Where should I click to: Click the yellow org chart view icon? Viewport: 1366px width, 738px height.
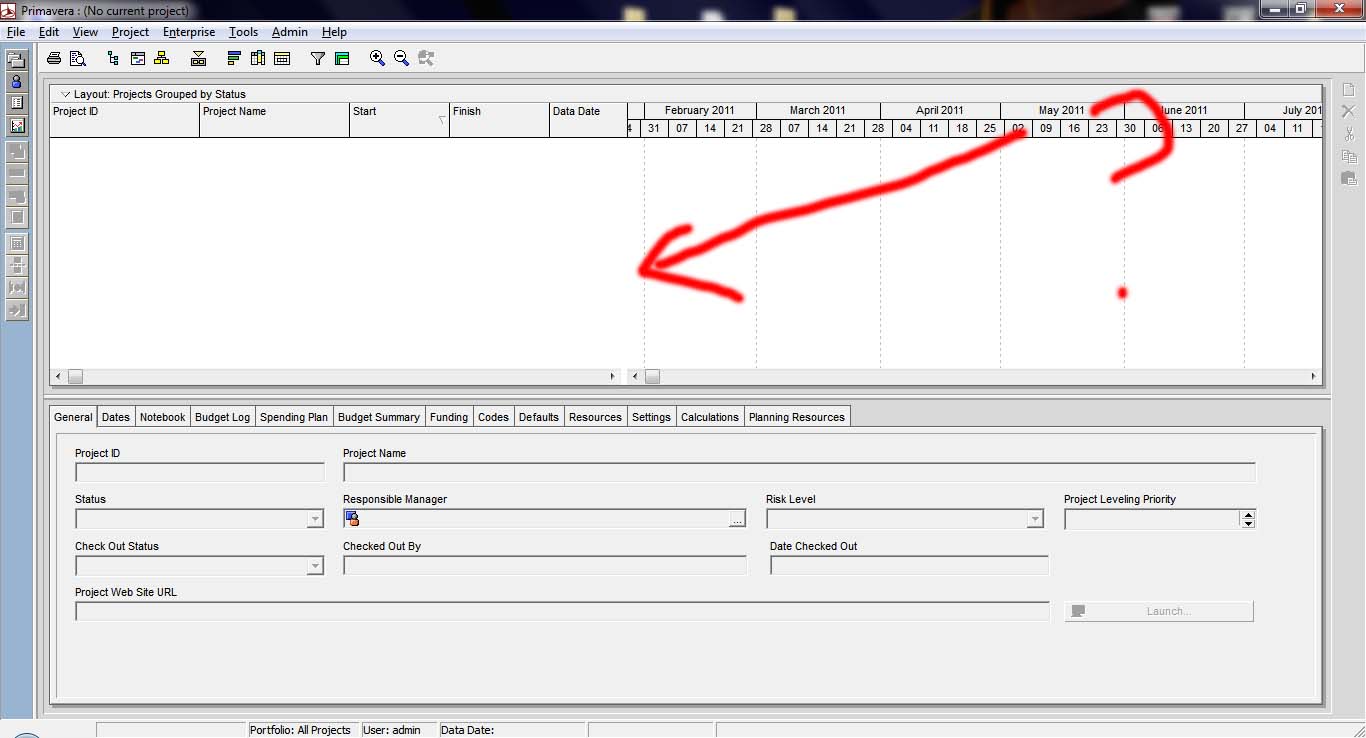coord(161,59)
